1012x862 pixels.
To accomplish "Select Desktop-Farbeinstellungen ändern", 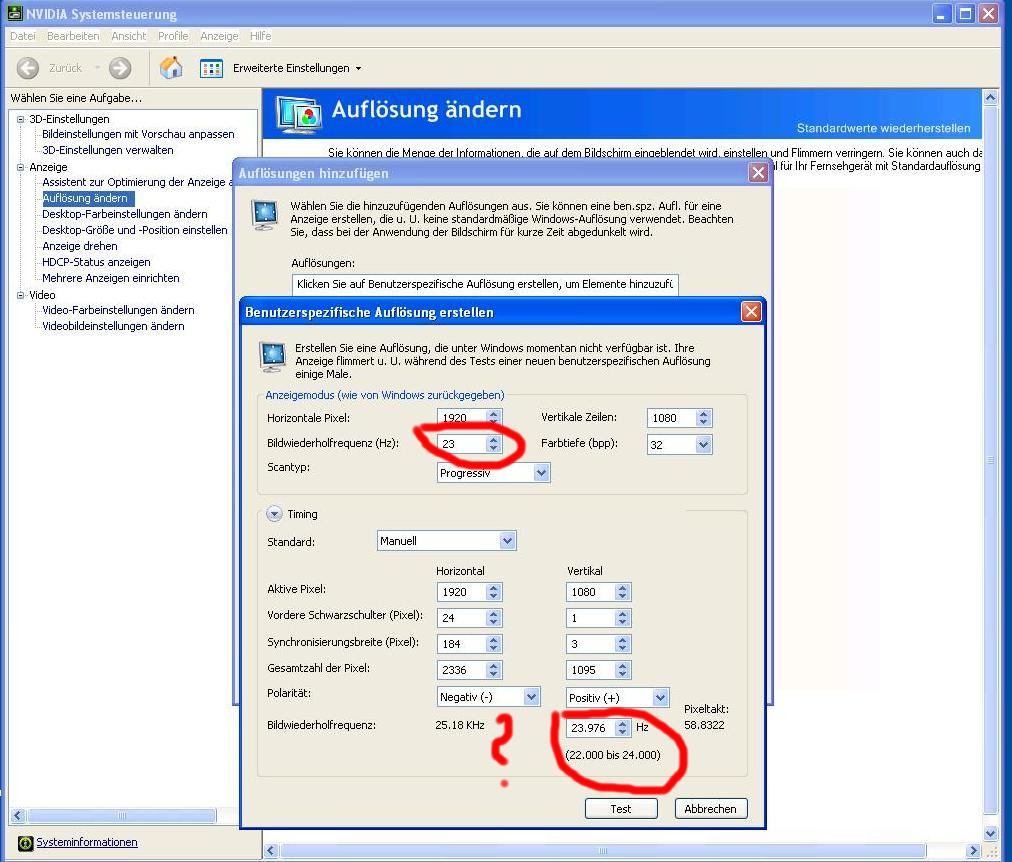I will point(125,214).
